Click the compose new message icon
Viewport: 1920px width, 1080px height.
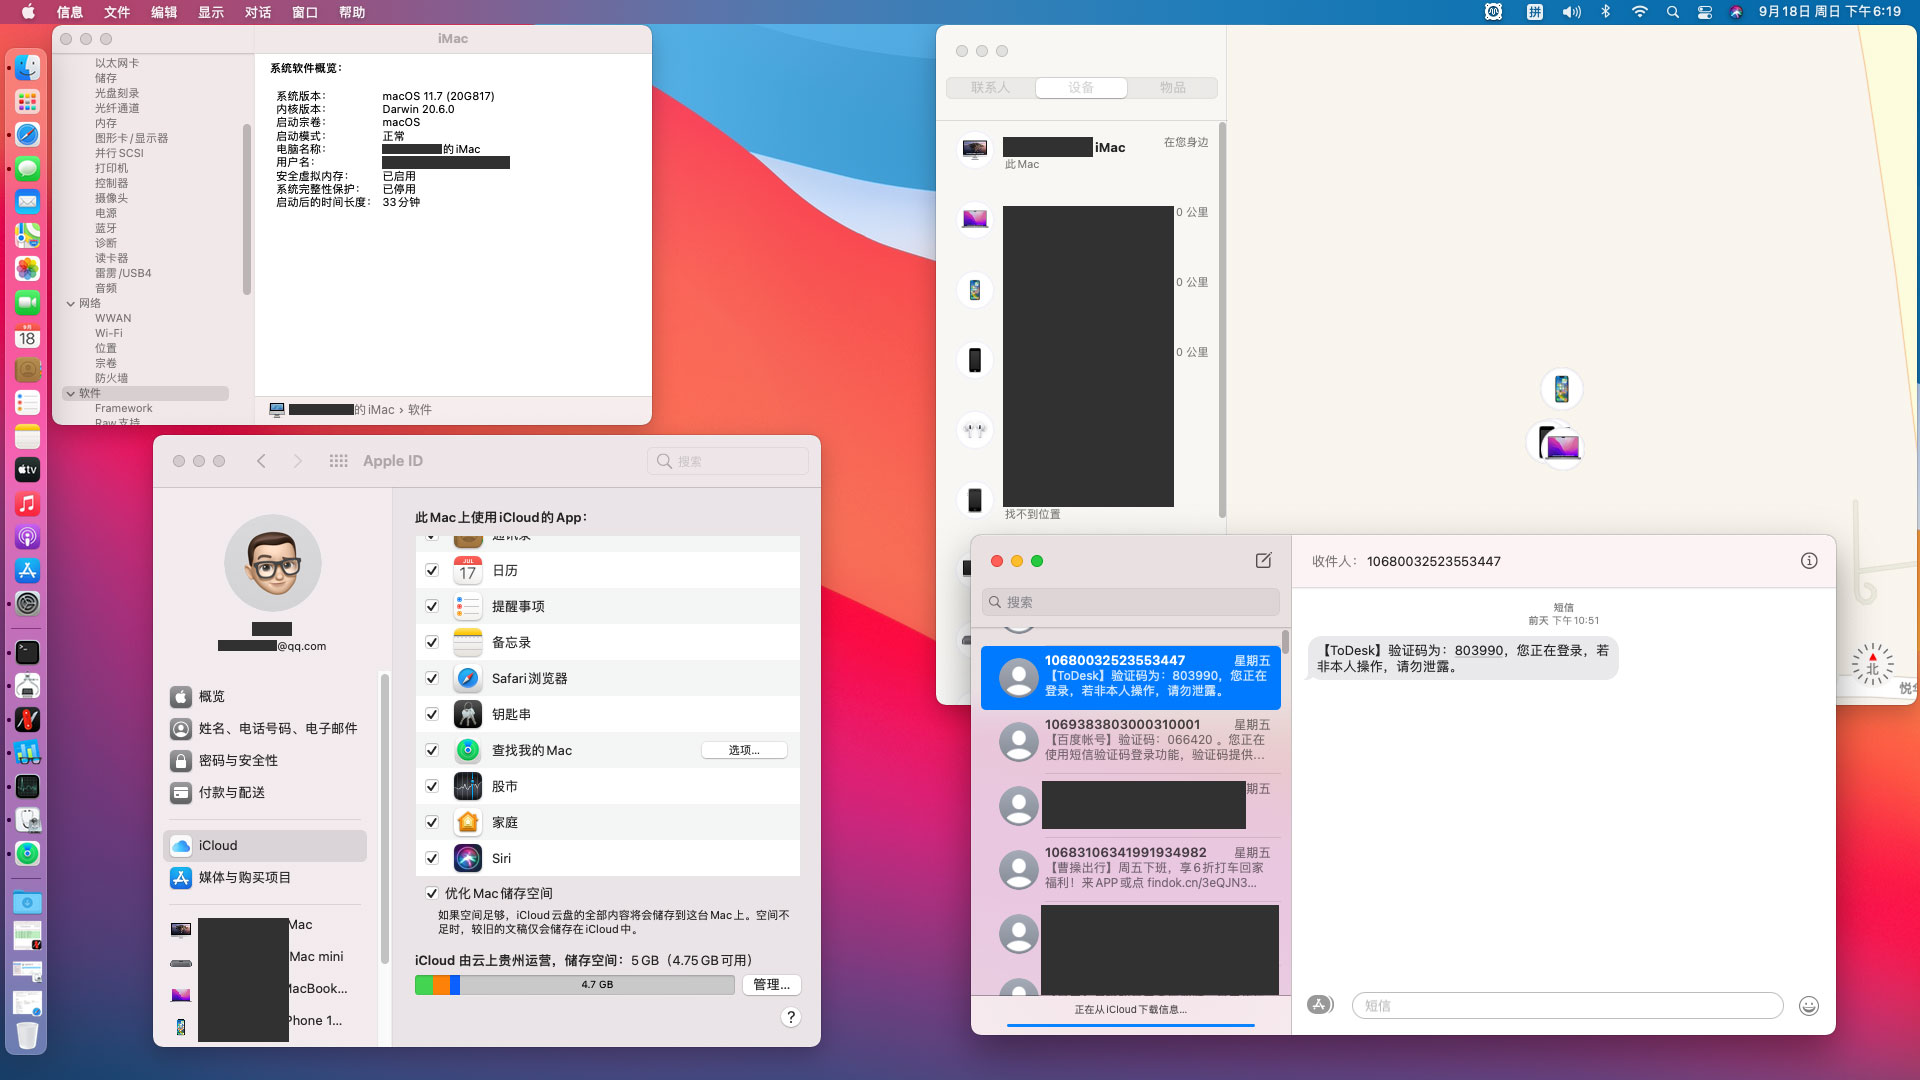tap(1263, 561)
